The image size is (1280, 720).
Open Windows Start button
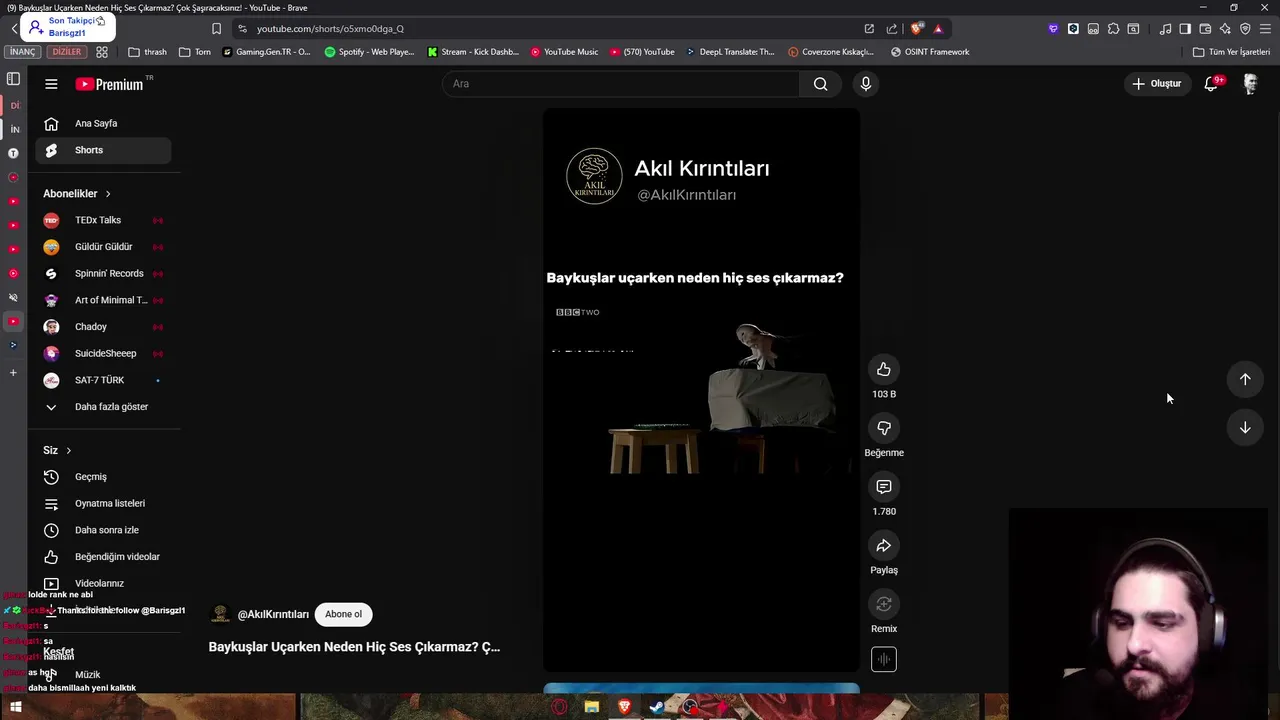tap(15, 707)
